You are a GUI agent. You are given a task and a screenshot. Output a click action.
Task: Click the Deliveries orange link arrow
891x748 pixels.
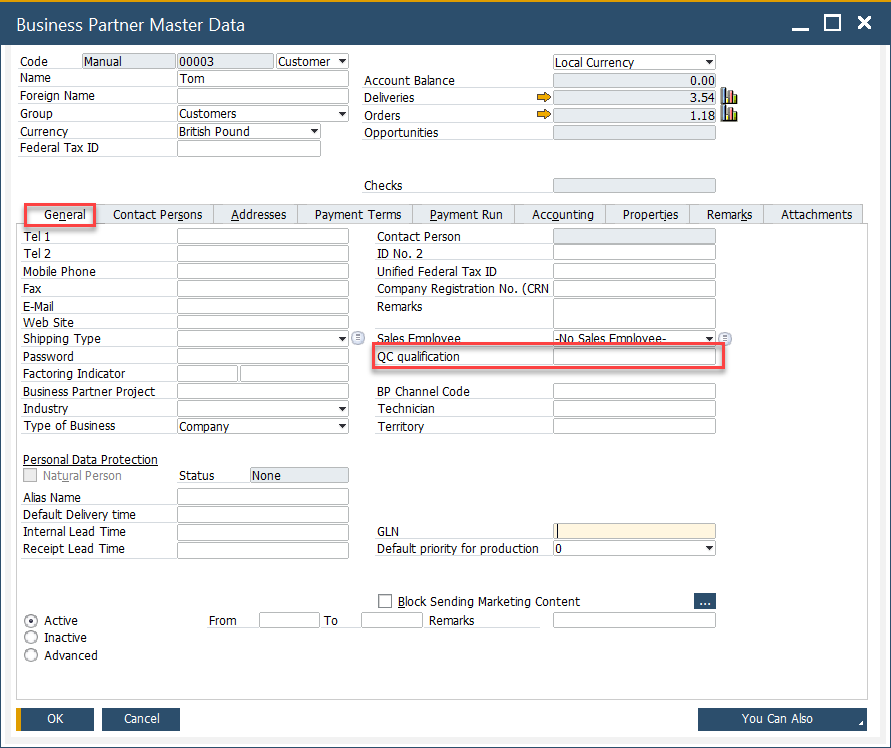tap(543, 98)
